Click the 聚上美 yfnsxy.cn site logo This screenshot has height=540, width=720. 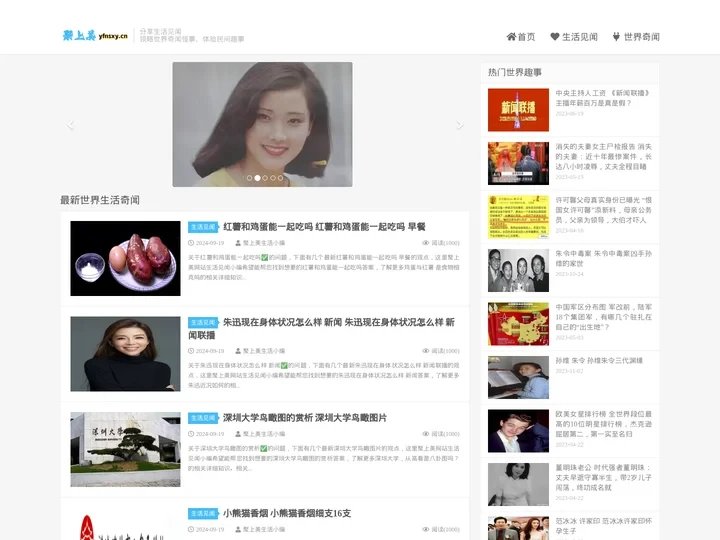95,35
